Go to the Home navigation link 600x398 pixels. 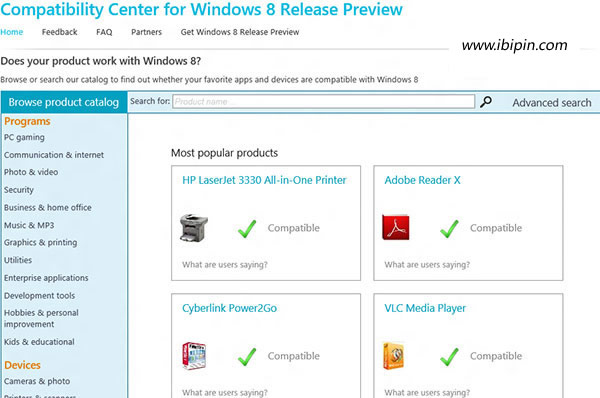(x=11, y=32)
